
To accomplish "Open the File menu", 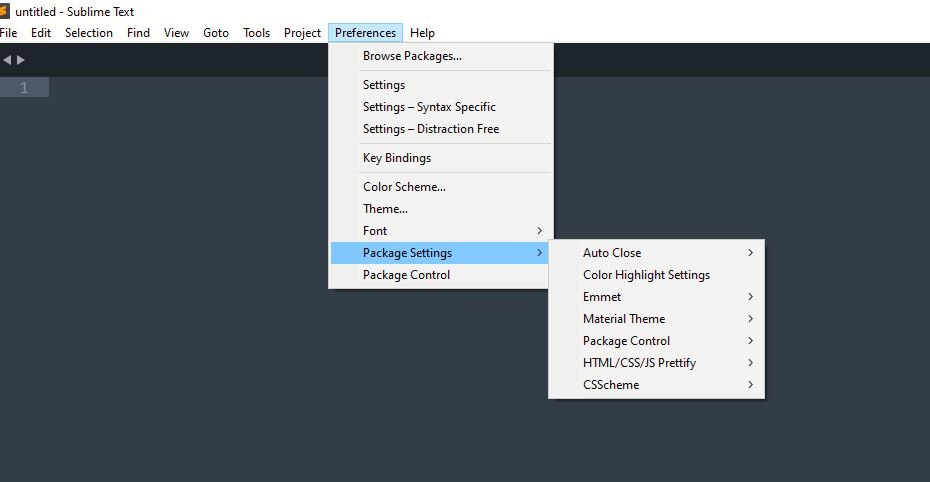I will [x=8, y=33].
